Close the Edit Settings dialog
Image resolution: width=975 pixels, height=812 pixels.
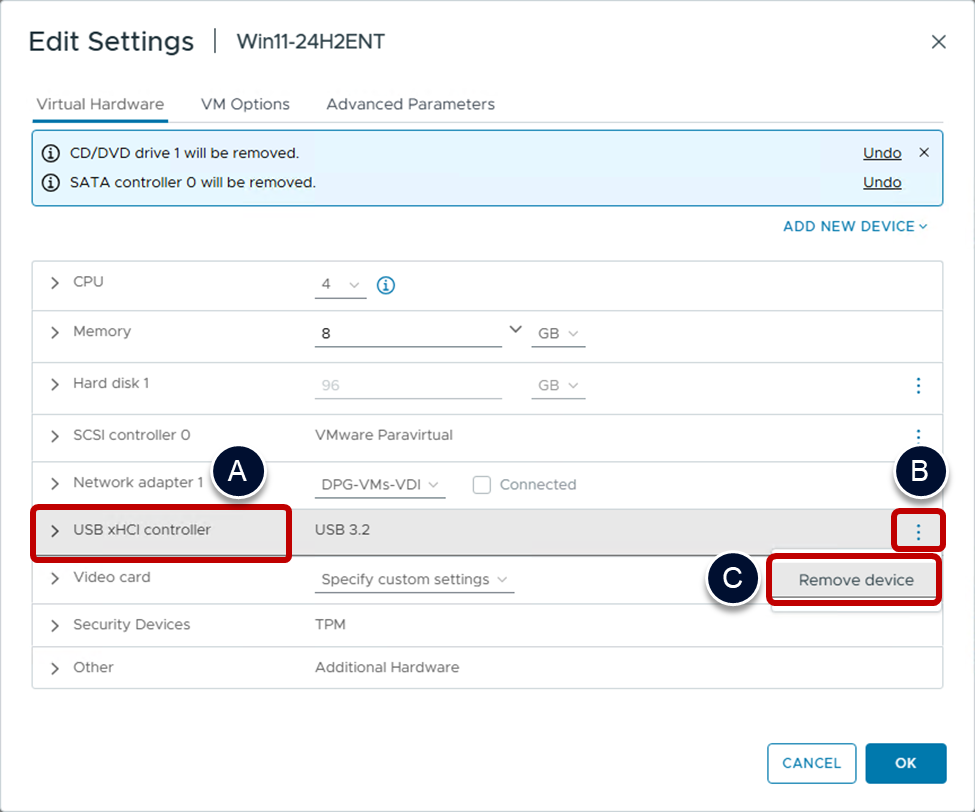point(938,42)
